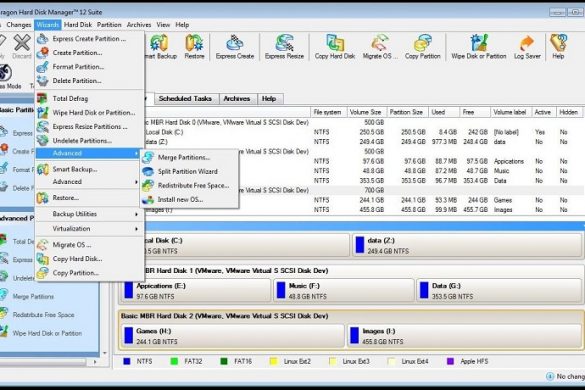
Task: Choose Copy Hard Disk... in Wizards menu
Action: pos(90,259)
